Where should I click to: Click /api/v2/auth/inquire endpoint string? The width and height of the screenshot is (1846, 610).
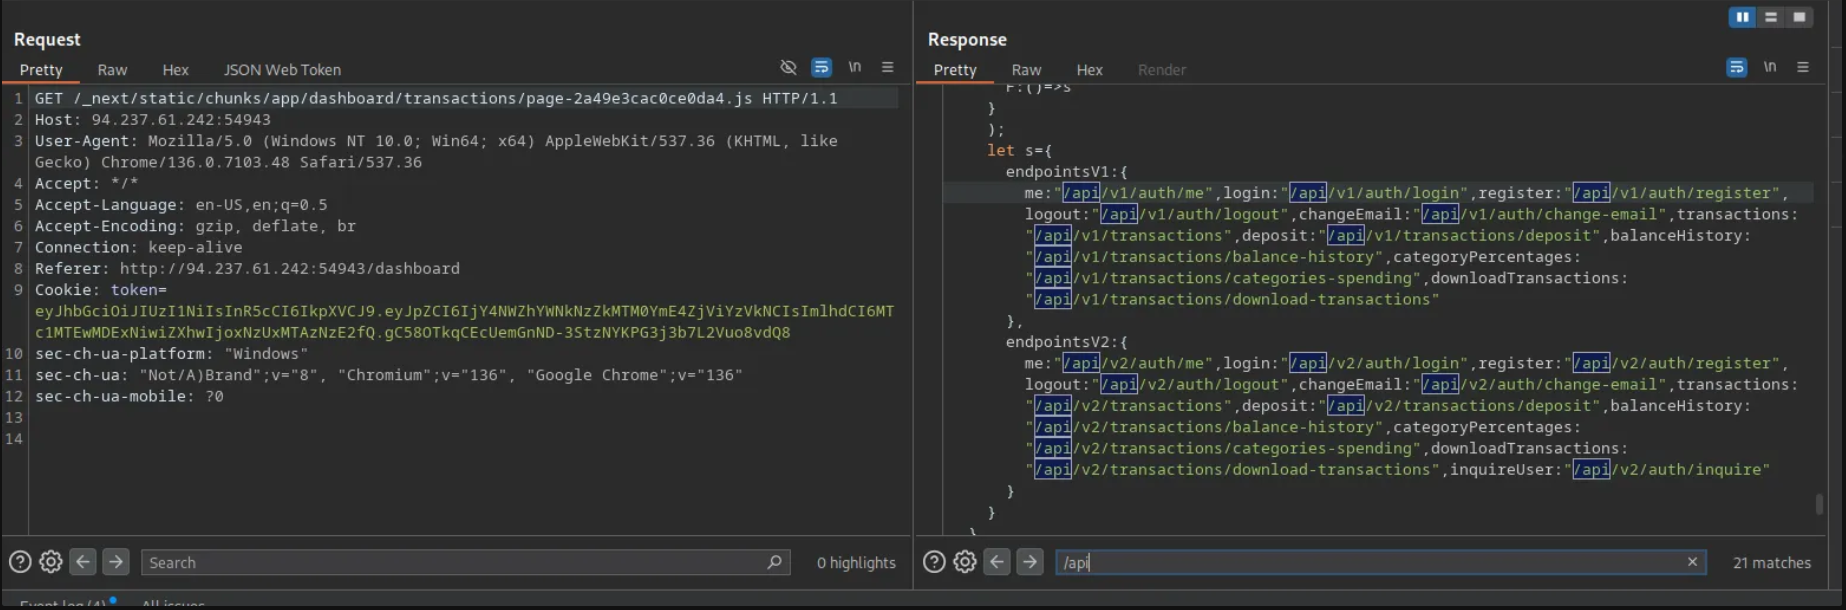(x=1666, y=469)
